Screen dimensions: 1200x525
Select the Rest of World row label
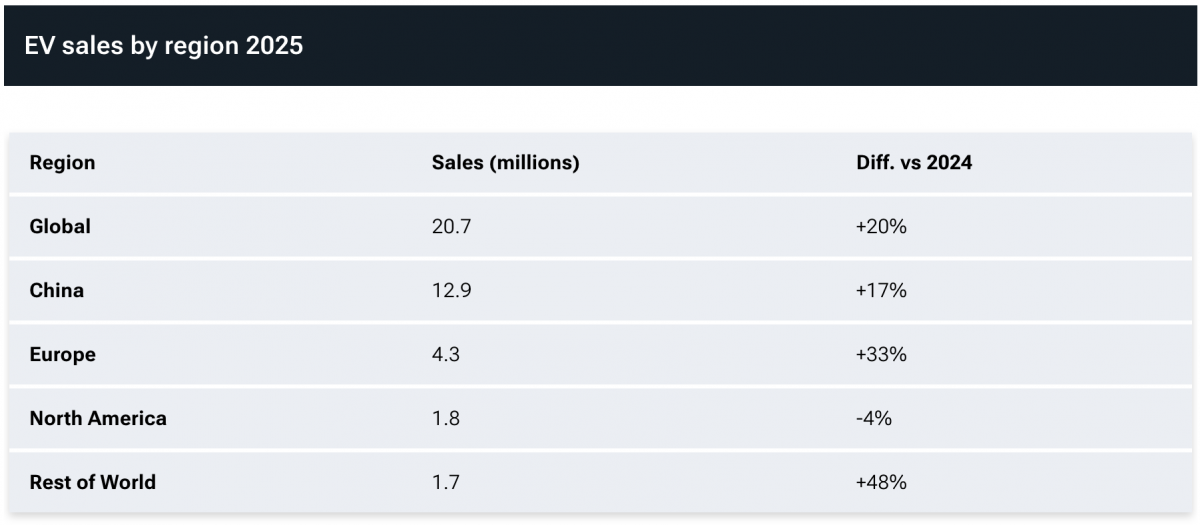tap(93, 483)
